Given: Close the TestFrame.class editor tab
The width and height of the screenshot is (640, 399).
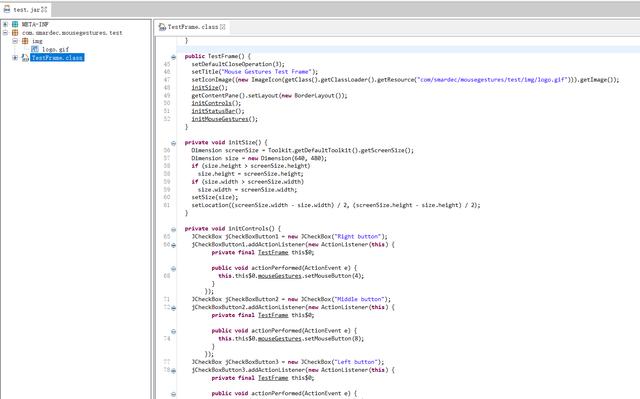Looking at the screenshot, I should pos(222,27).
